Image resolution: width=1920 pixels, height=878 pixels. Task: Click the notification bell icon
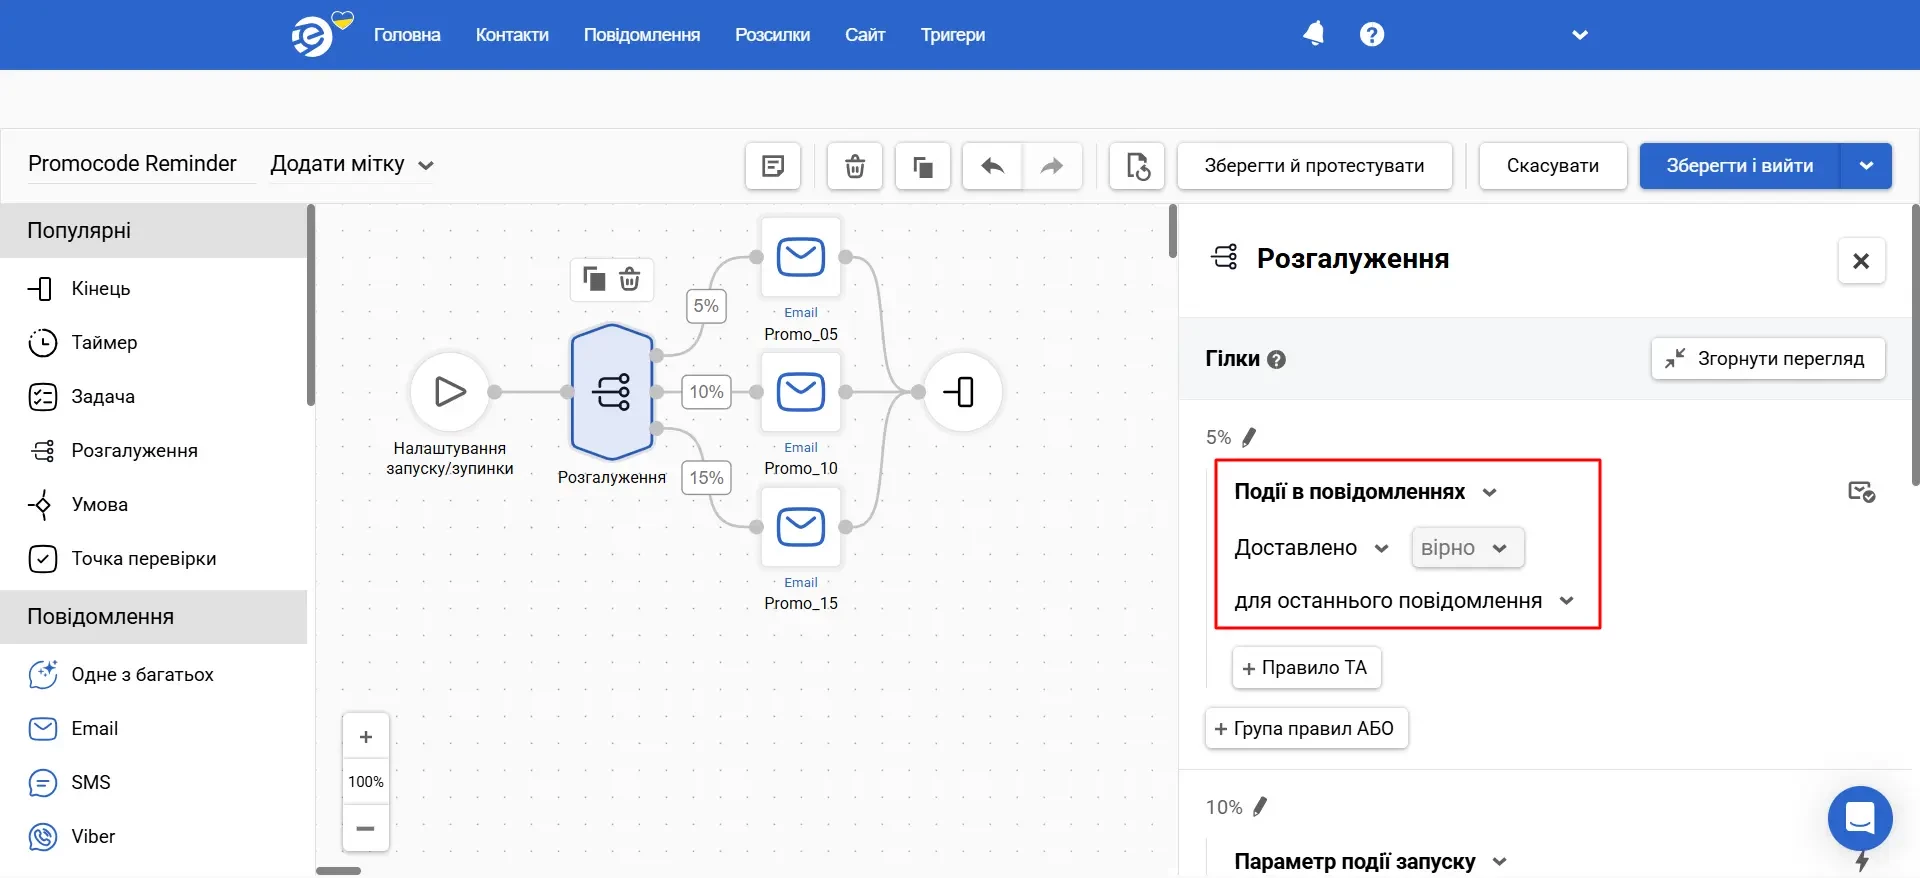coord(1313,34)
